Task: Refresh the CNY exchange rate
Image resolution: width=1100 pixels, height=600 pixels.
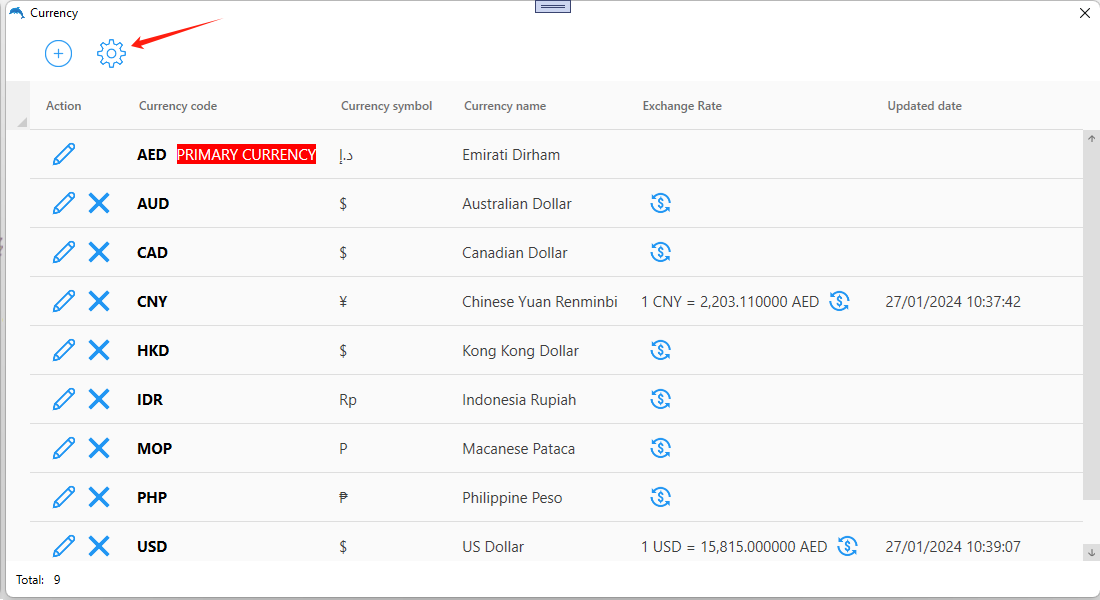Action: (x=840, y=301)
